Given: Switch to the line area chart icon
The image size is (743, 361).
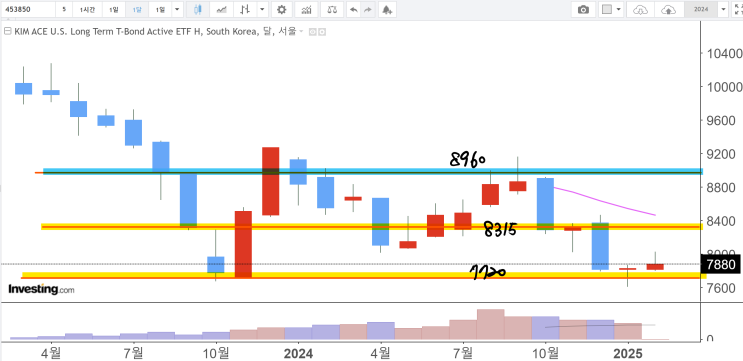Looking at the screenshot, I should [221, 9].
